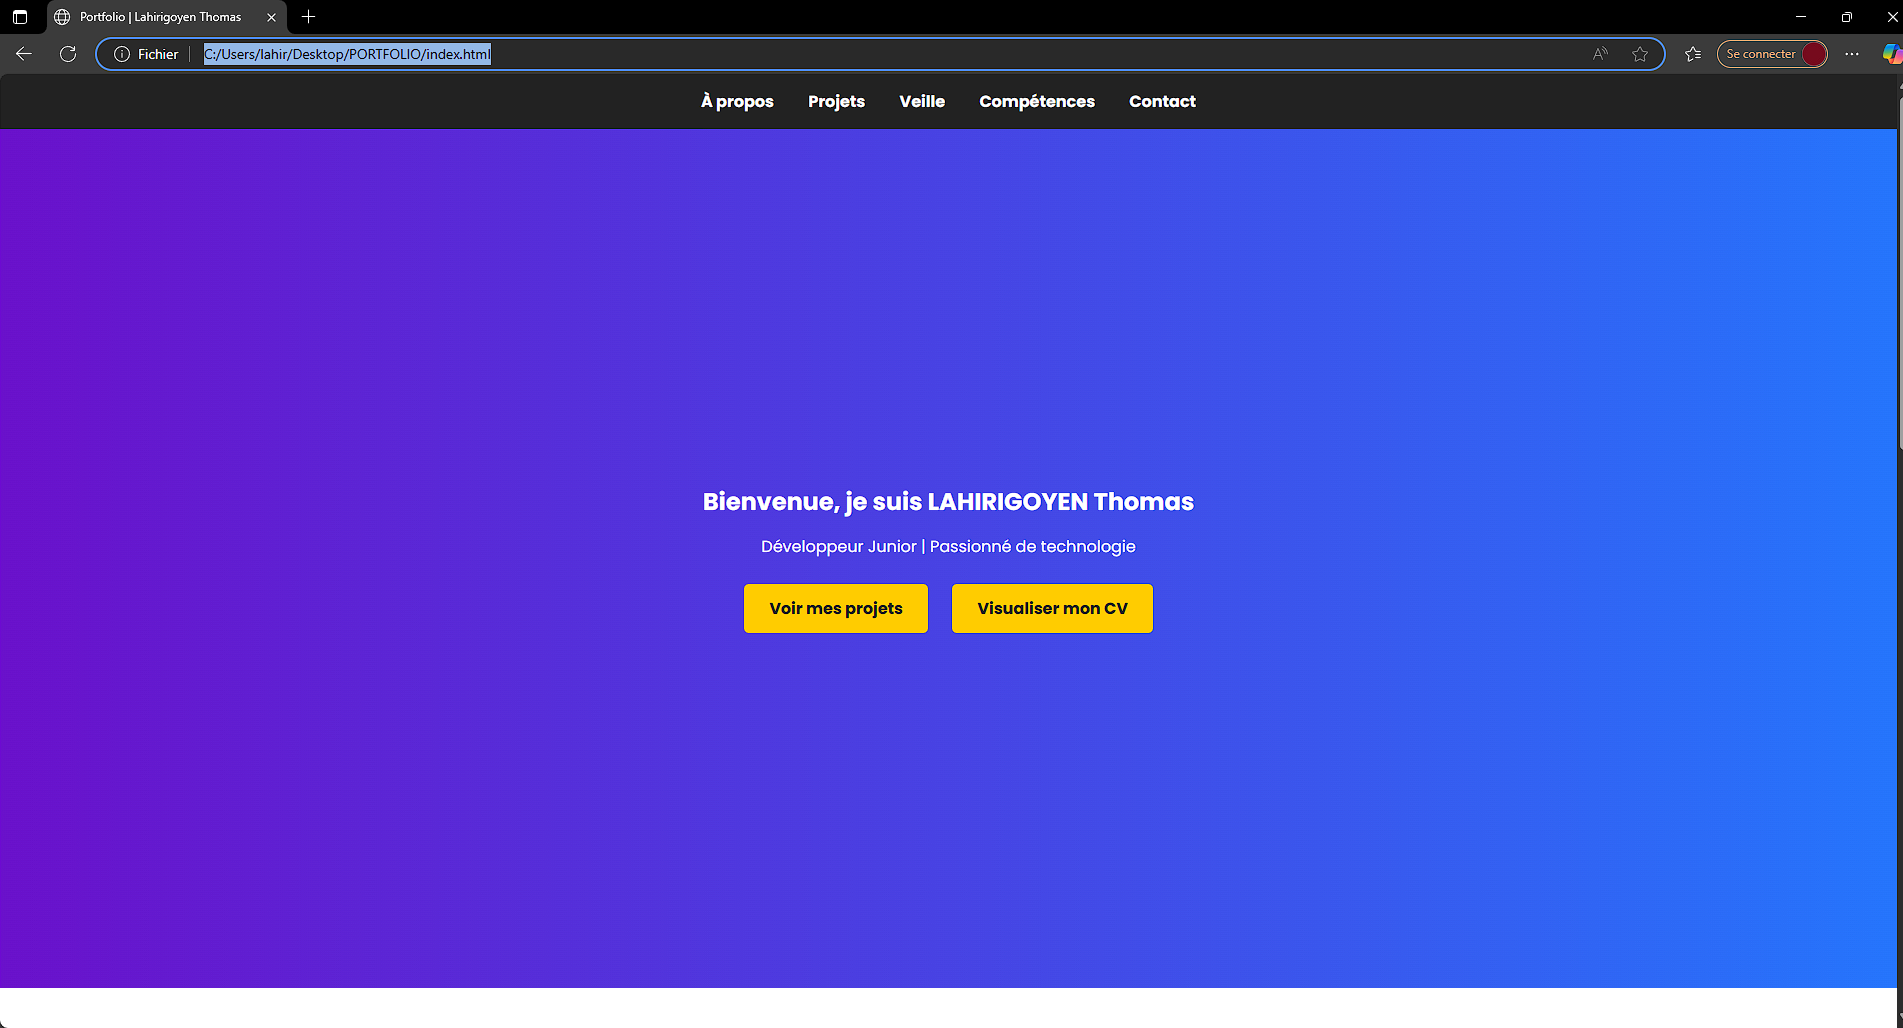Go to Veille section
The width and height of the screenshot is (1903, 1028).
pyautogui.click(x=922, y=101)
